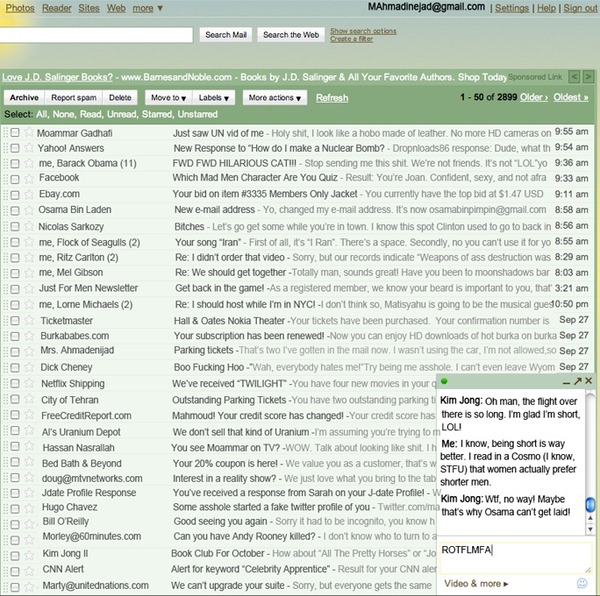600x596 pixels.
Task: Click the Refresh link
Action: pos(332,98)
